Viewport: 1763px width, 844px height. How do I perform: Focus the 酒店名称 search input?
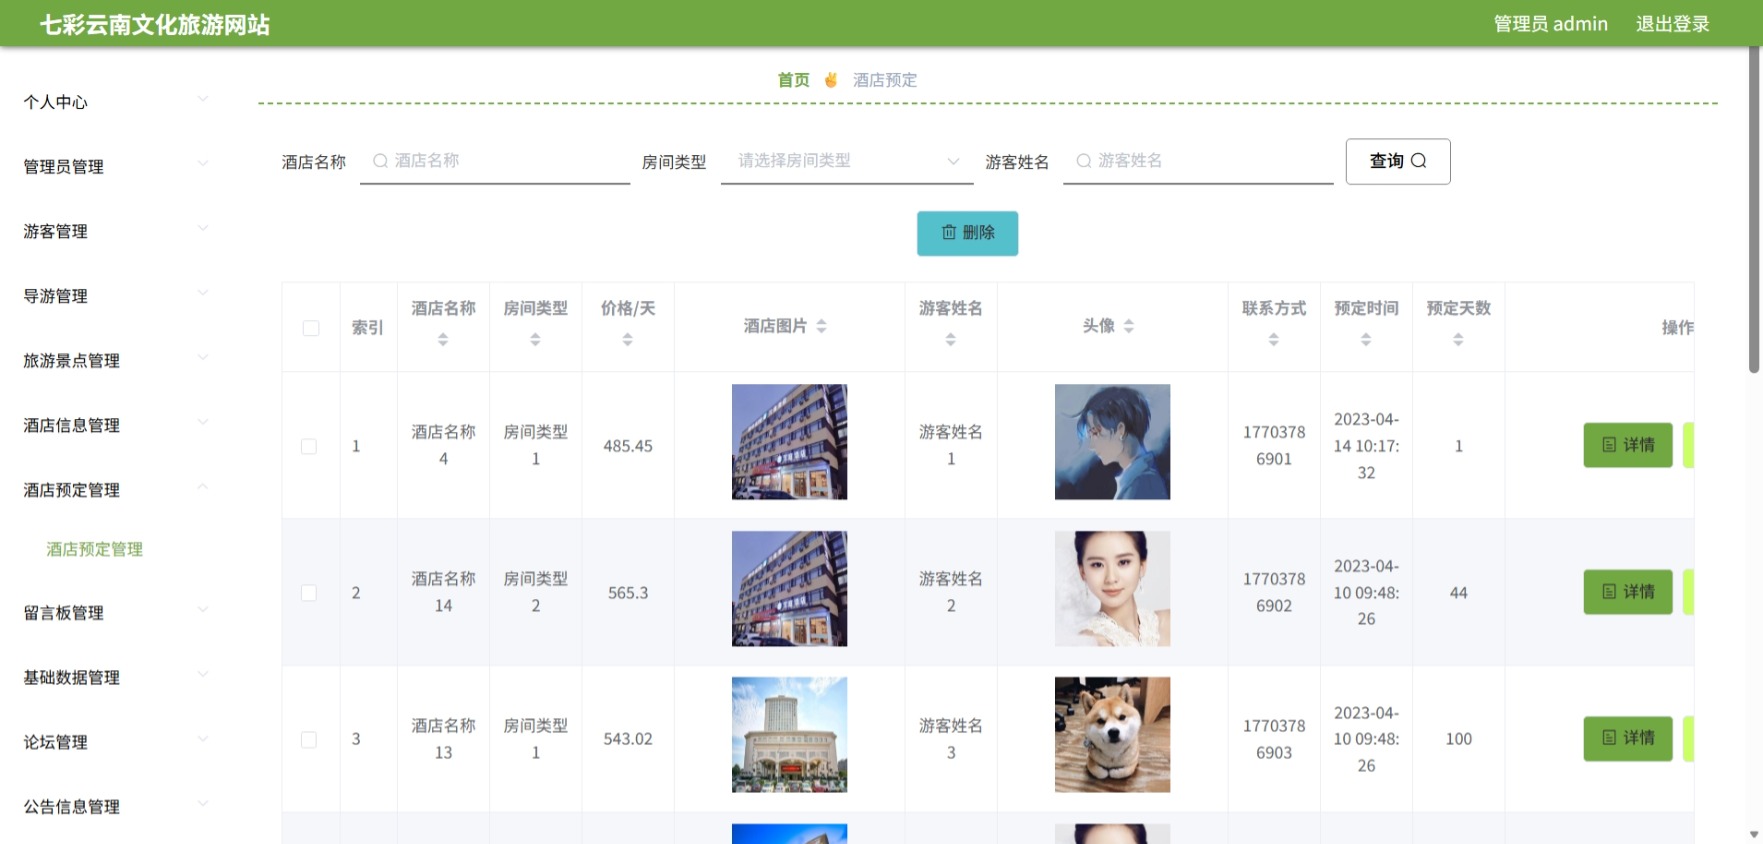[x=495, y=161]
